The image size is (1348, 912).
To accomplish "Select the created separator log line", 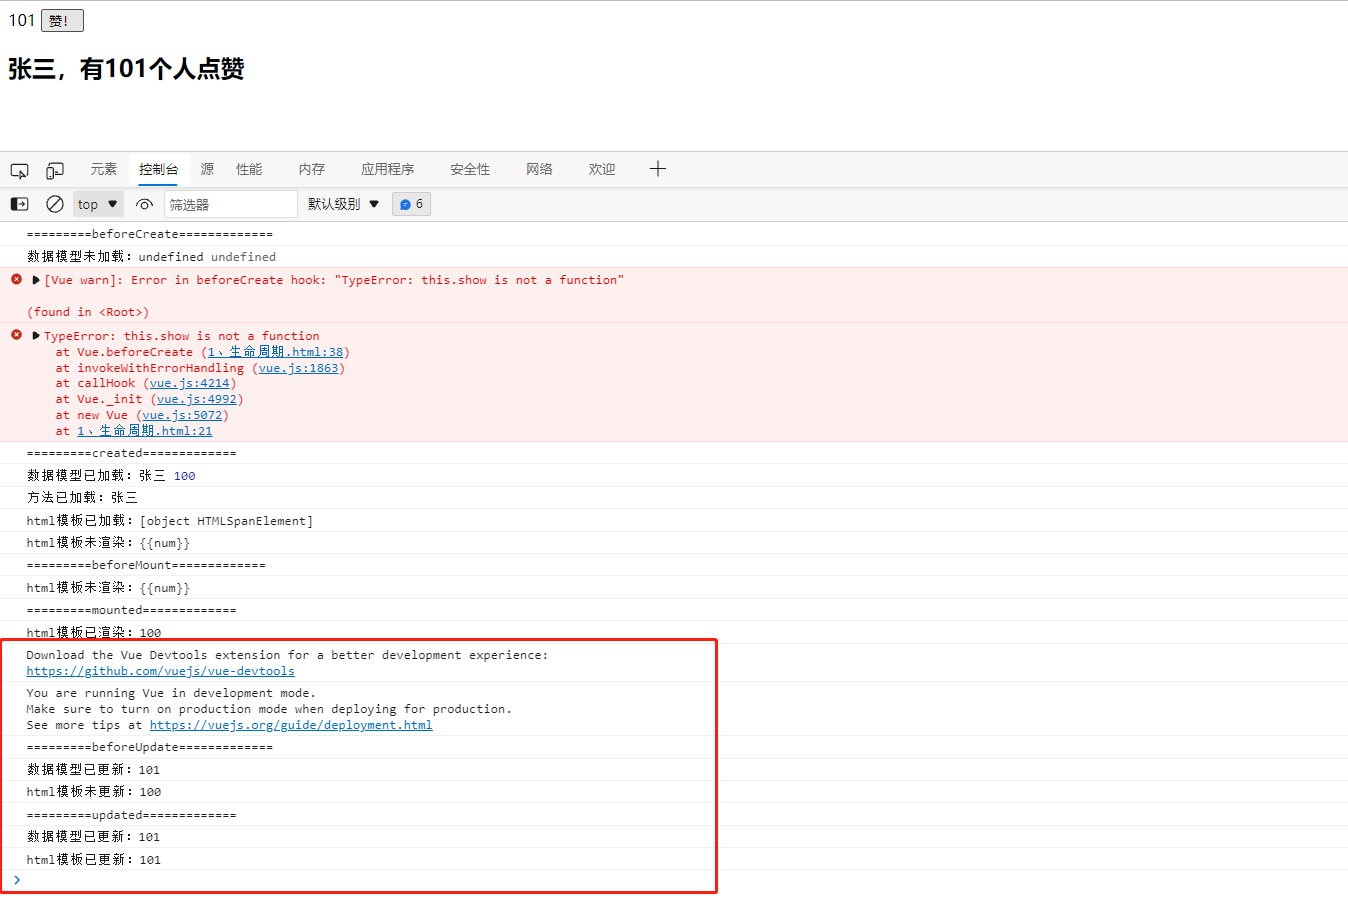I will tap(132, 453).
